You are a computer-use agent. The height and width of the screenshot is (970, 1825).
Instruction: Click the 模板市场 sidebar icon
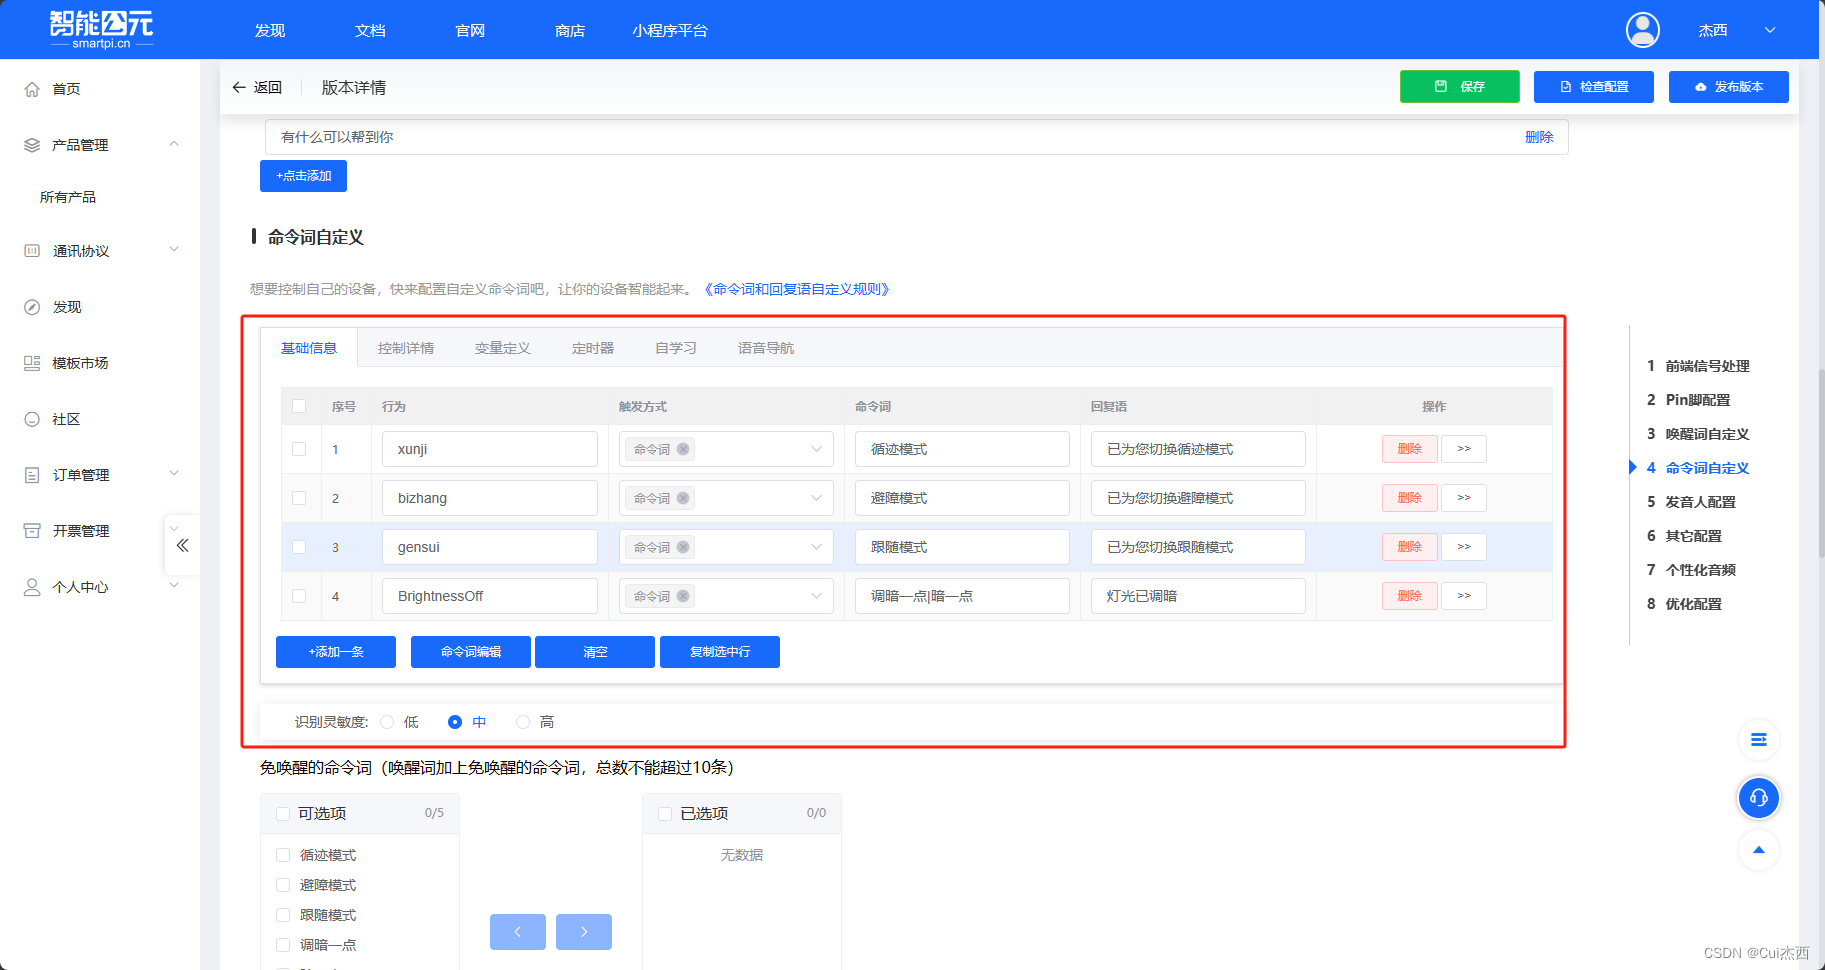[x=32, y=363]
